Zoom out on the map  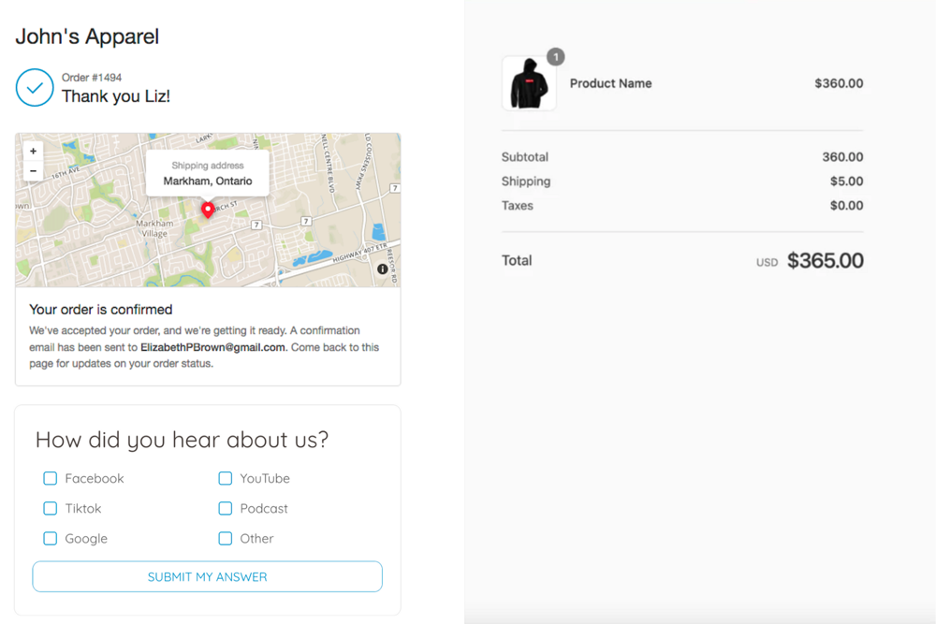point(33,171)
